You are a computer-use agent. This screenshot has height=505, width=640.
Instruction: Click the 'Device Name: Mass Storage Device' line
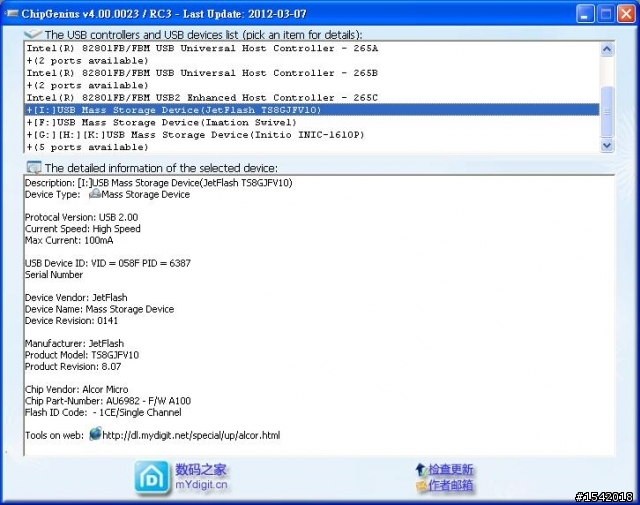point(100,309)
